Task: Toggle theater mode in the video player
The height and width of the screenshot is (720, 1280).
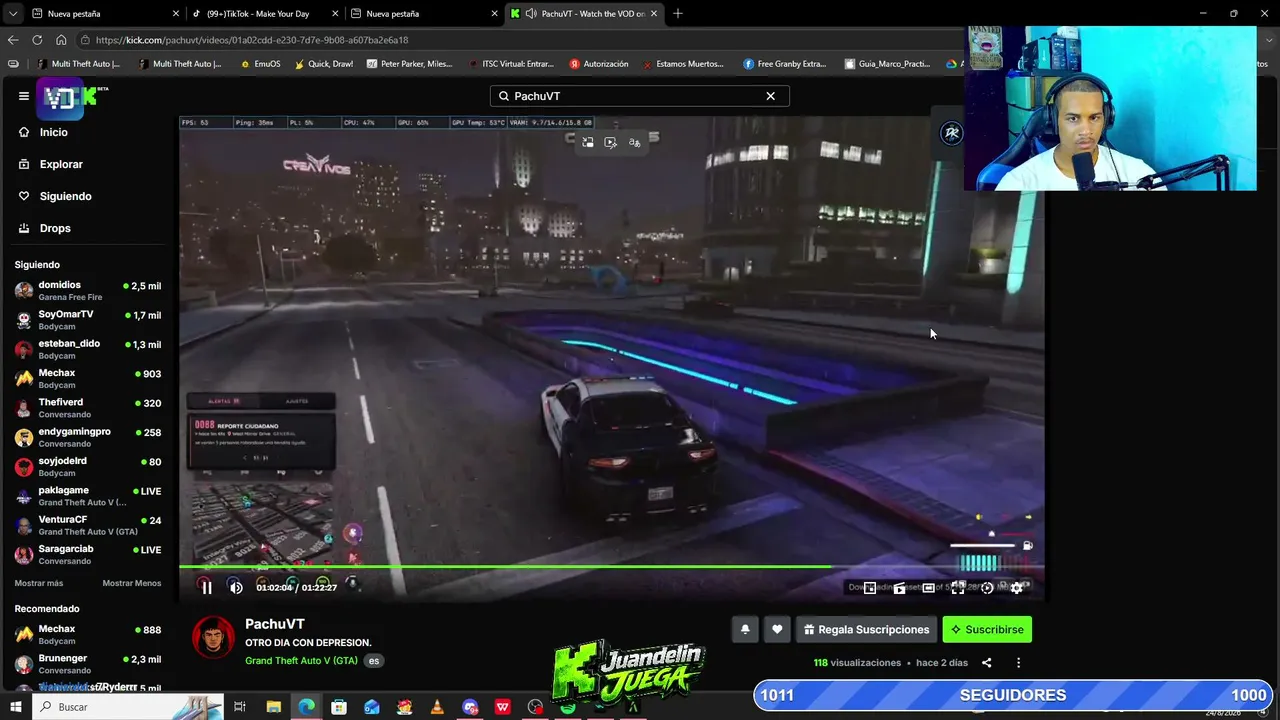Action: (929, 588)
